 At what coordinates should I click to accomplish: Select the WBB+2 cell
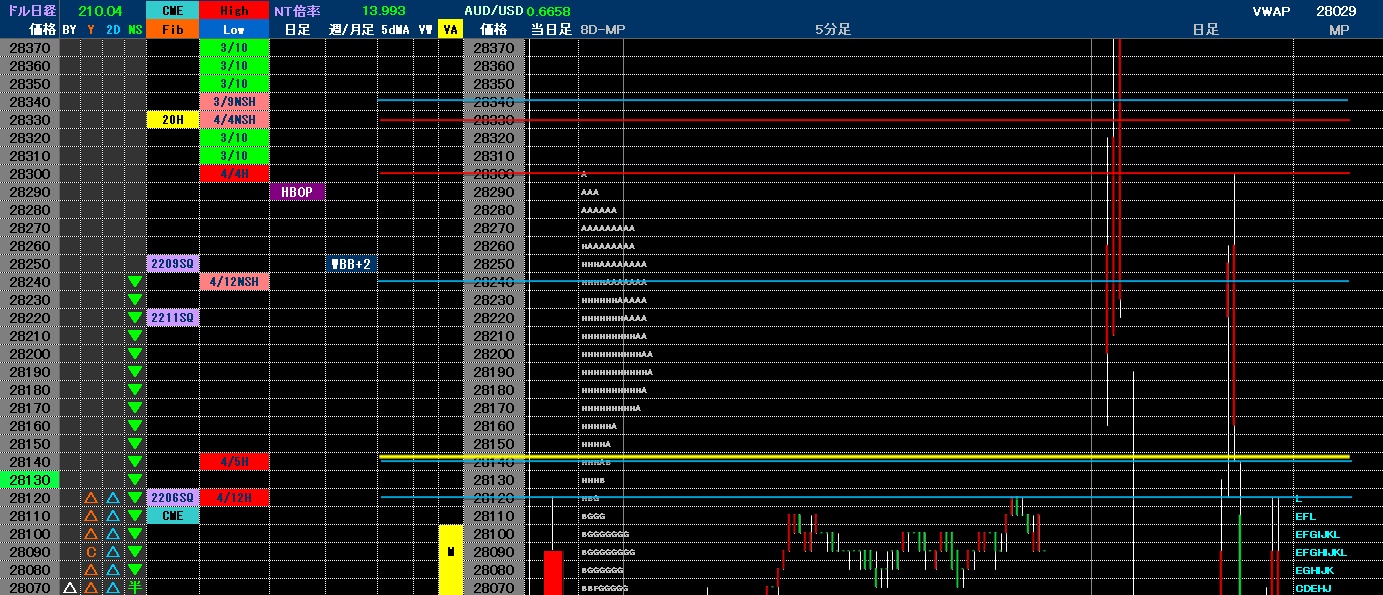point(351,264)
